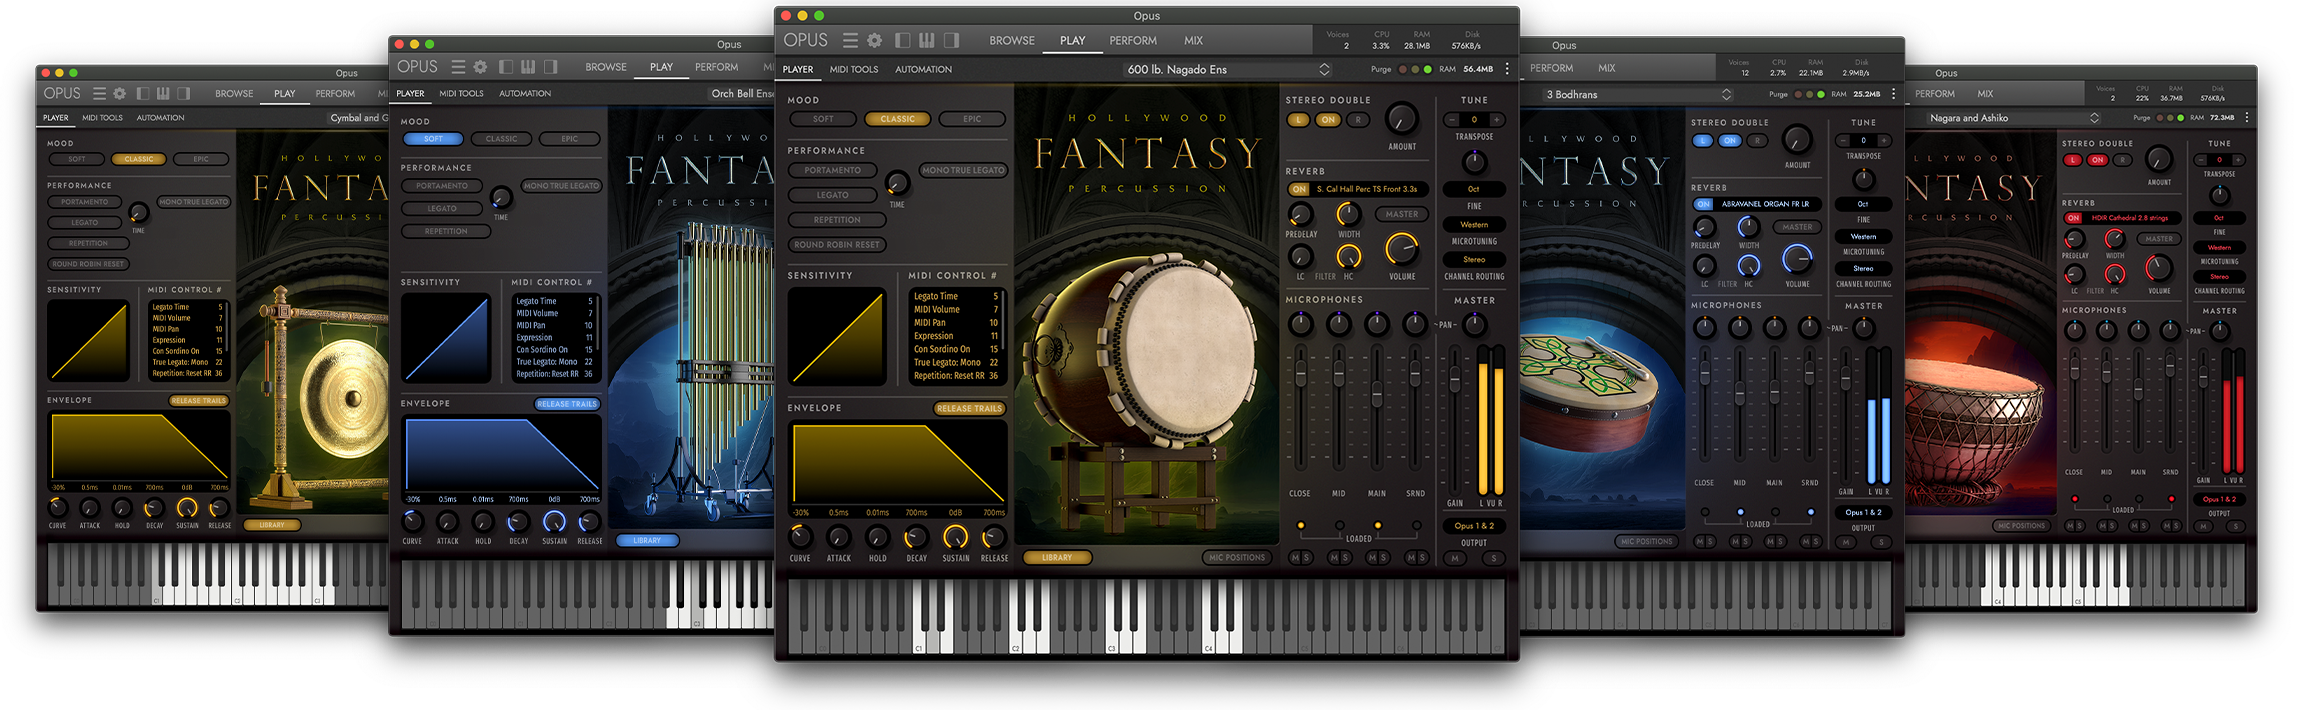Click the Filter LC knob in Nagado window
Image resolution: width=2307 pixels, height=710 pixels.
[1301, 257]
